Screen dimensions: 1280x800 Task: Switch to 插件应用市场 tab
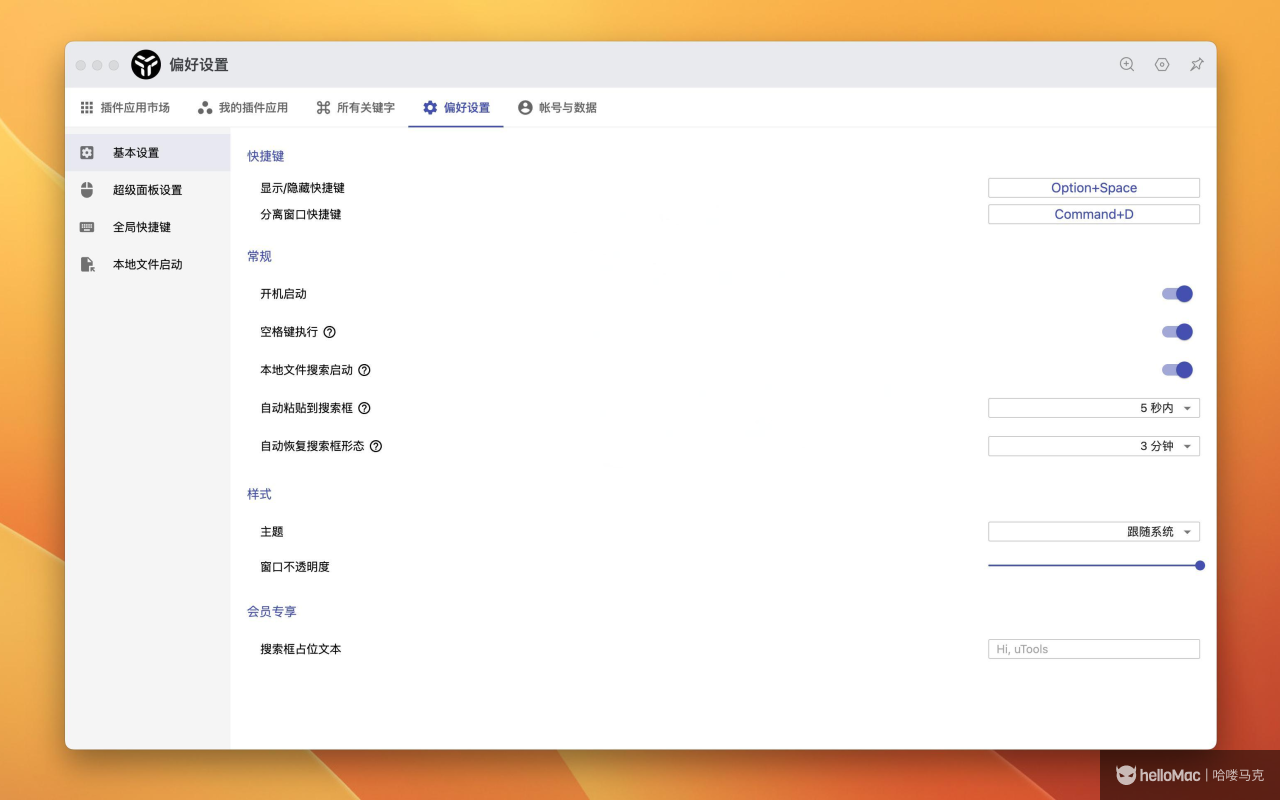pos(125,108)
